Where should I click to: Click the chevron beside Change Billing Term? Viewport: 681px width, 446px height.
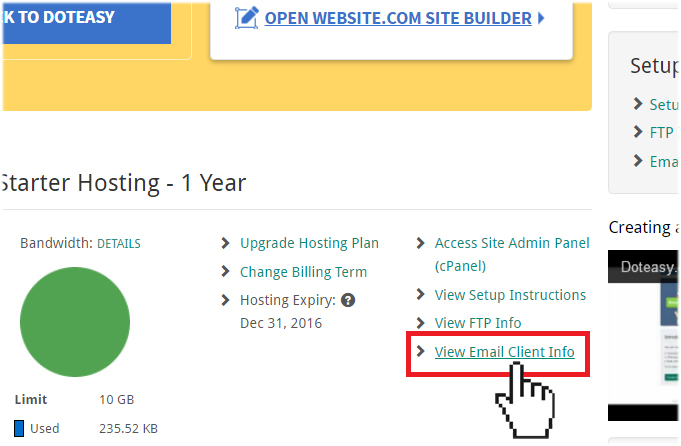(225, 271)
